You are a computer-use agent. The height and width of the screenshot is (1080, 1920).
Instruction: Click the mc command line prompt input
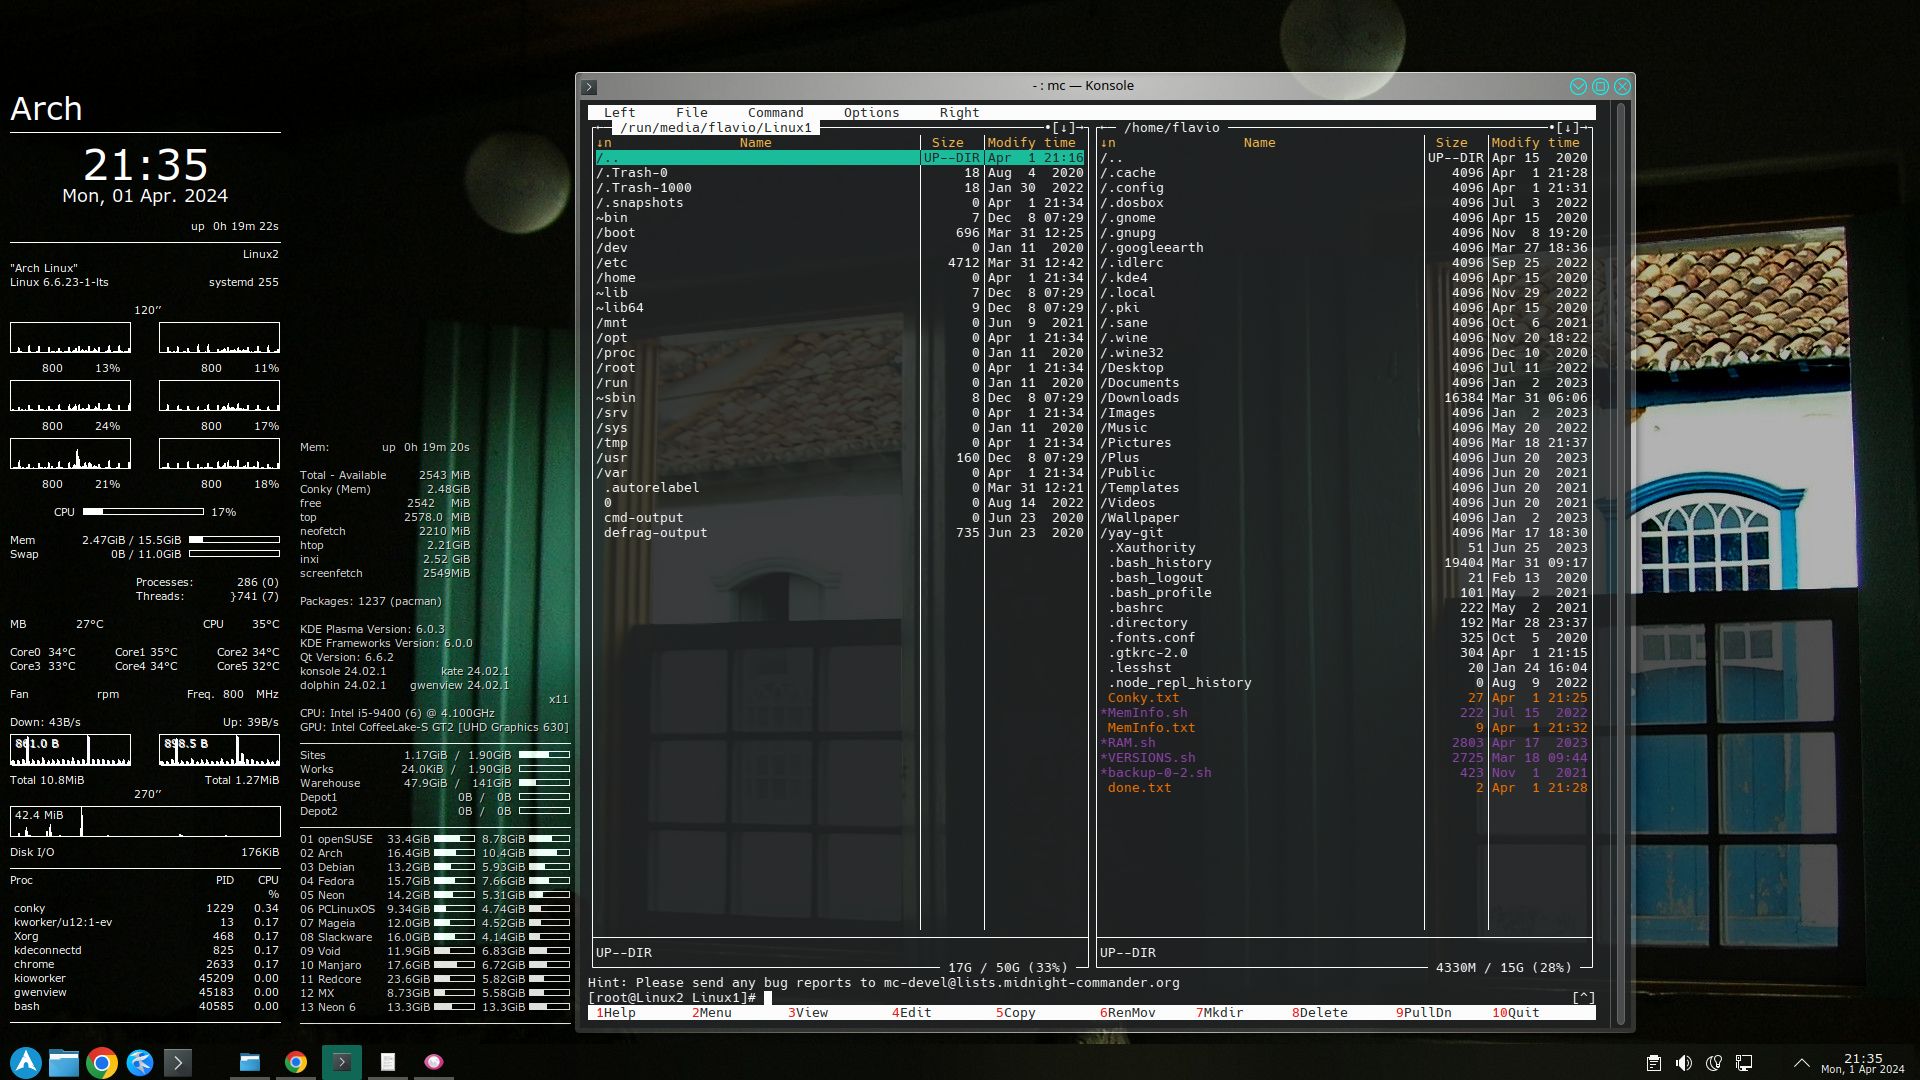(1079, 998)
